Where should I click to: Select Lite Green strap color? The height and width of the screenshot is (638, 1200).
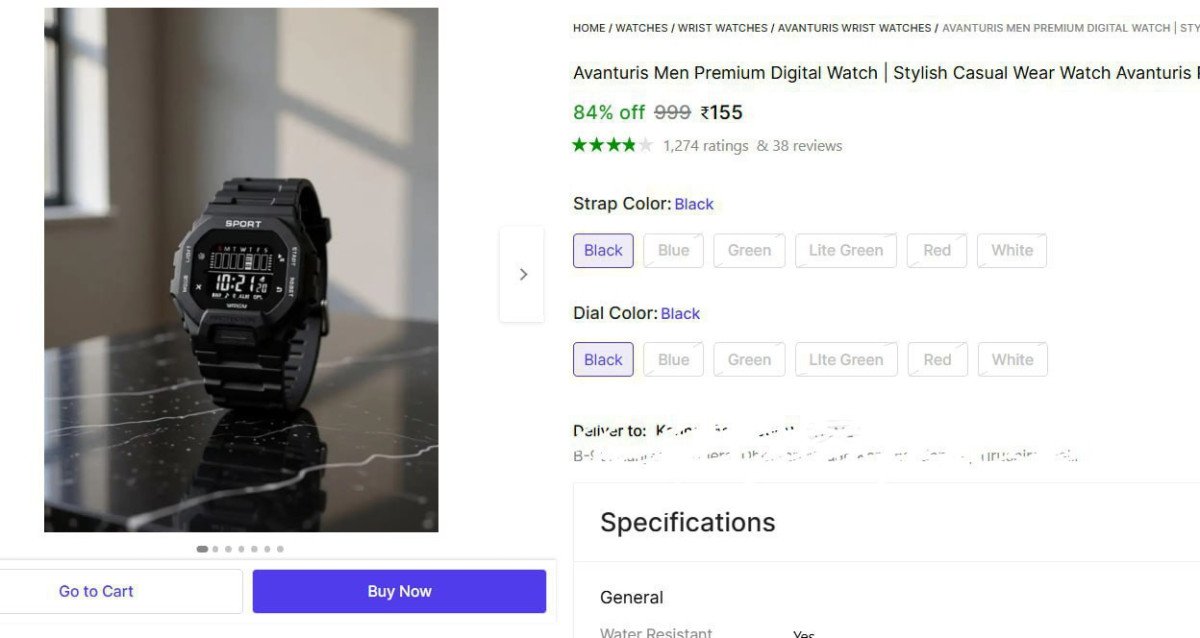click(846, 251)
